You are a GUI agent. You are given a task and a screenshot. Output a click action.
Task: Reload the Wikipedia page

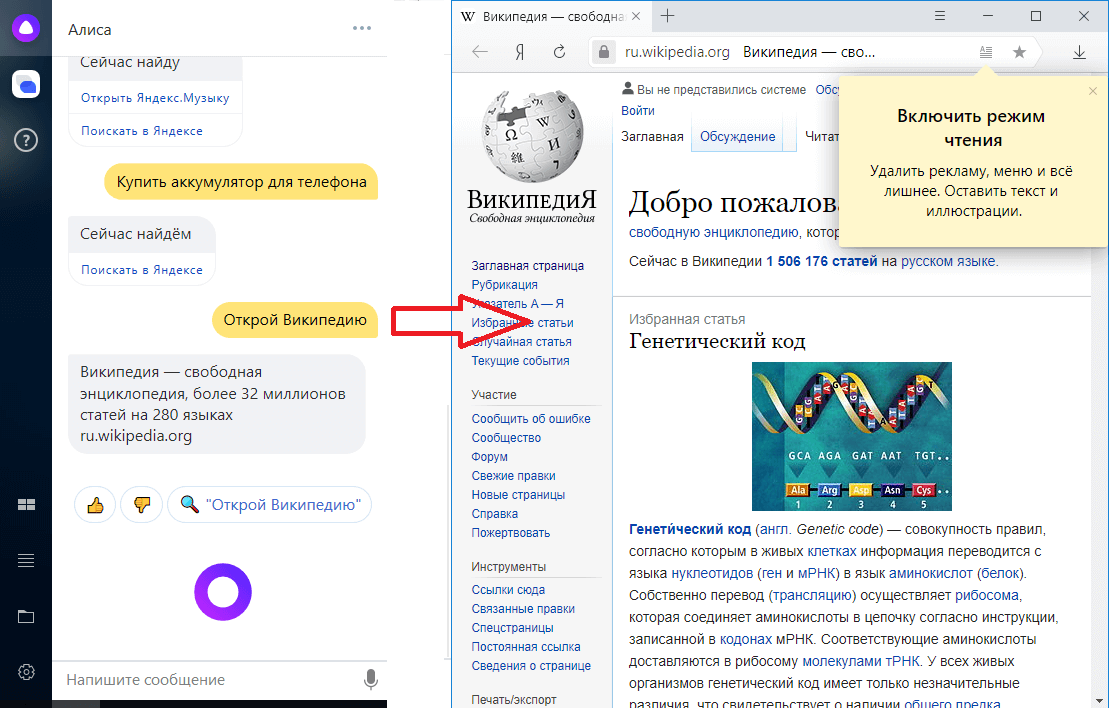point(559,52)
